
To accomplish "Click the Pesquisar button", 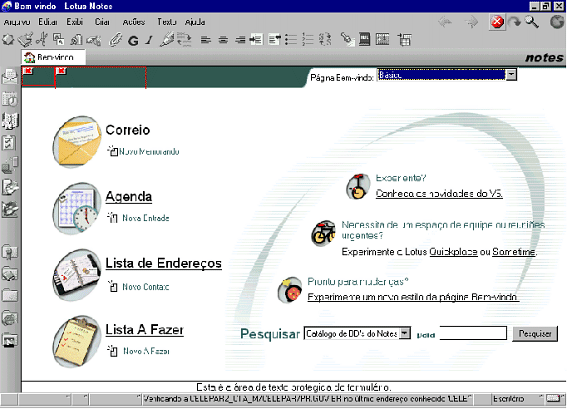I will click(x=535, y=333).
